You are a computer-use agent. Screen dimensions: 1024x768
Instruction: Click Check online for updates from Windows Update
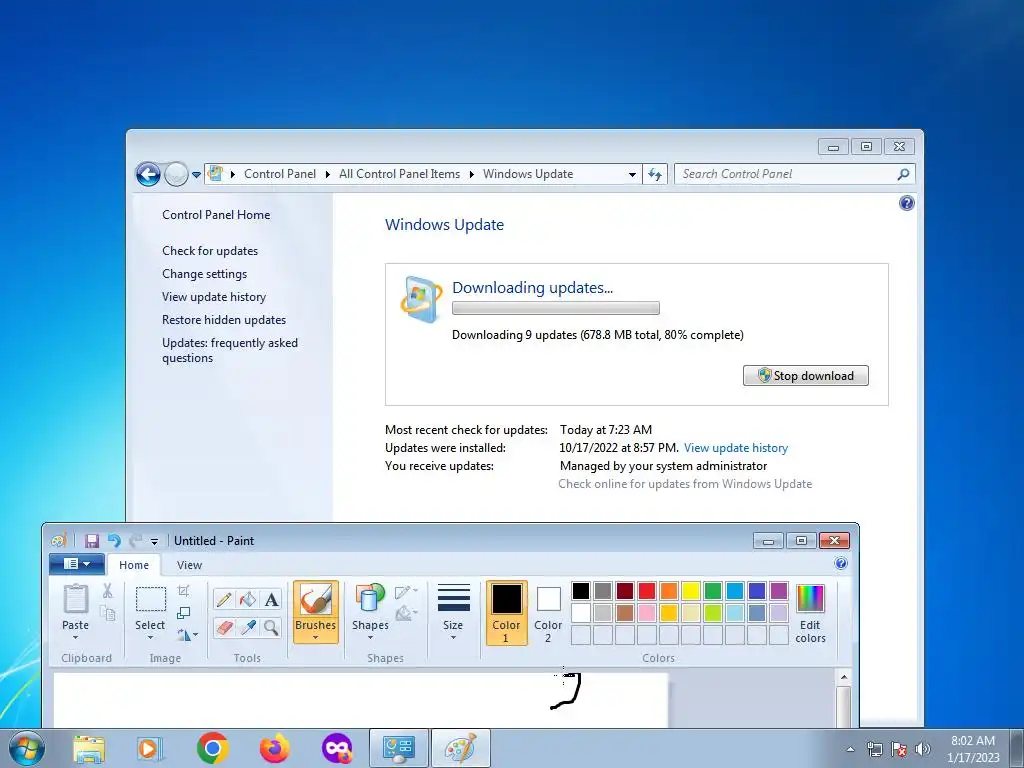click(x=685, y=484)
